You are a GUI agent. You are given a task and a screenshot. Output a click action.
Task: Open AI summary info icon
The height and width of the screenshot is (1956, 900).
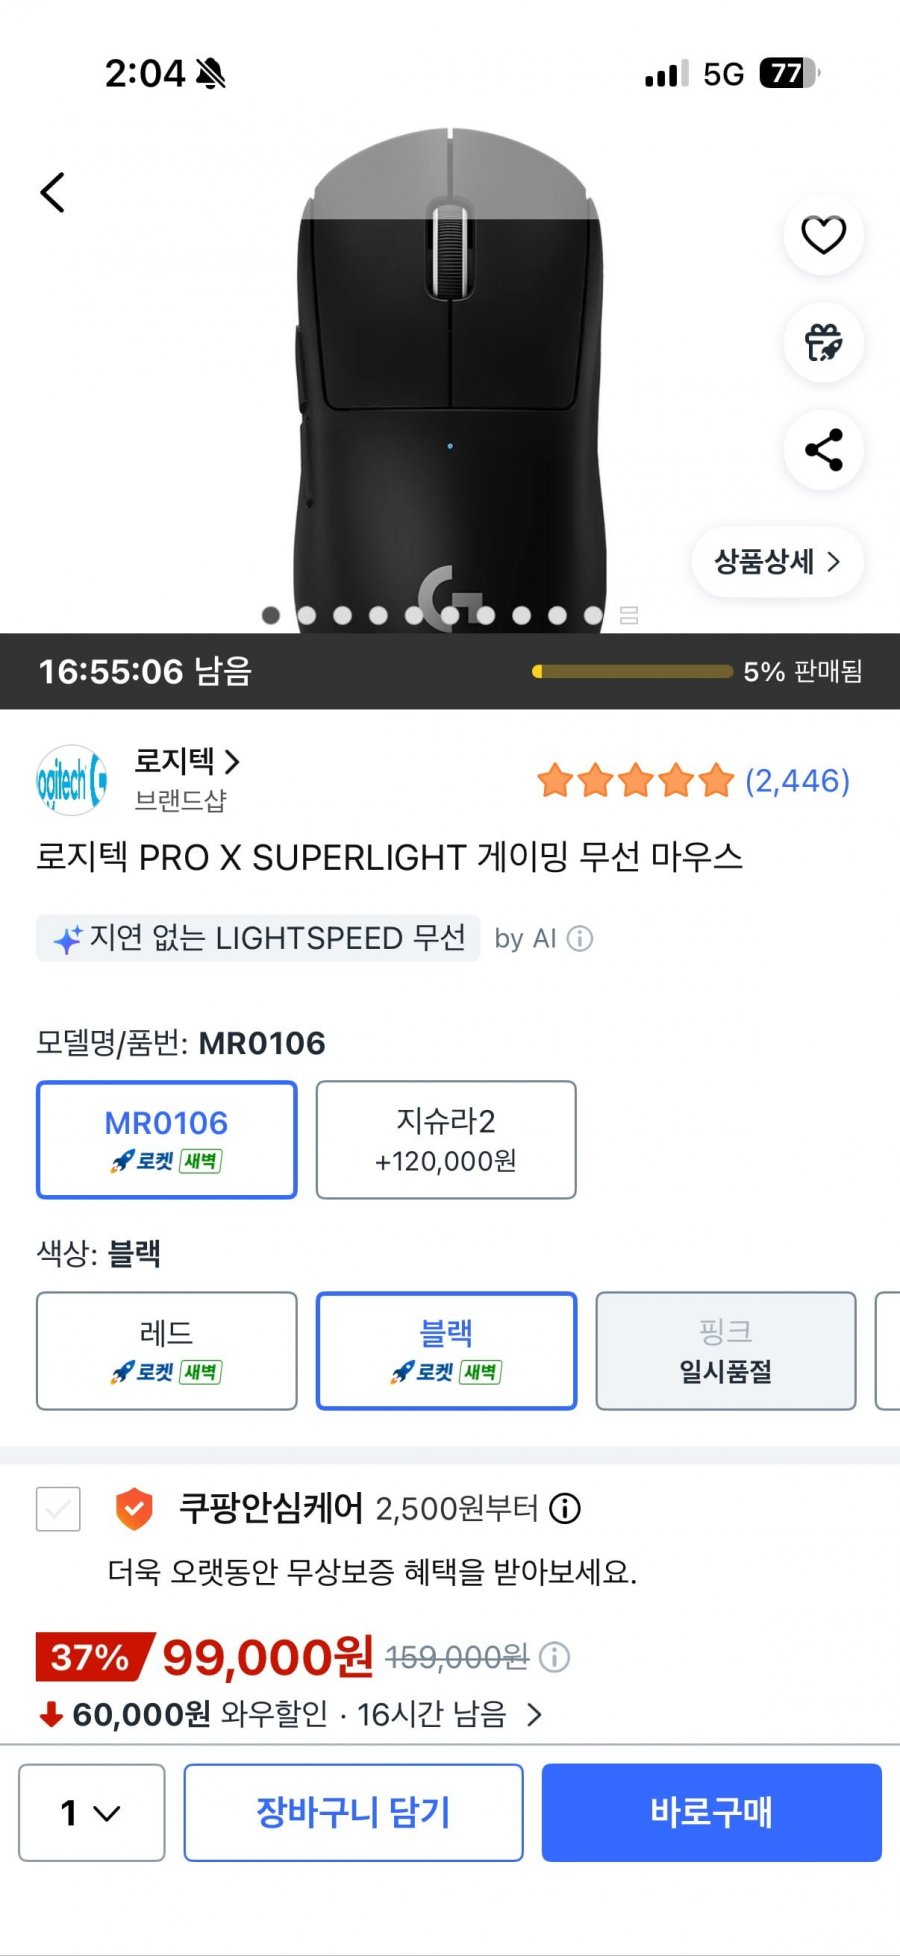point(580,939)
